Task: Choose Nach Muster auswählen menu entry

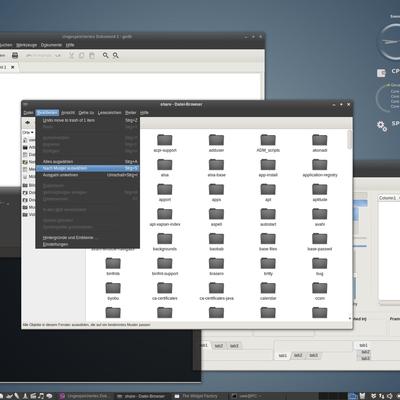Action: point(88,168)
